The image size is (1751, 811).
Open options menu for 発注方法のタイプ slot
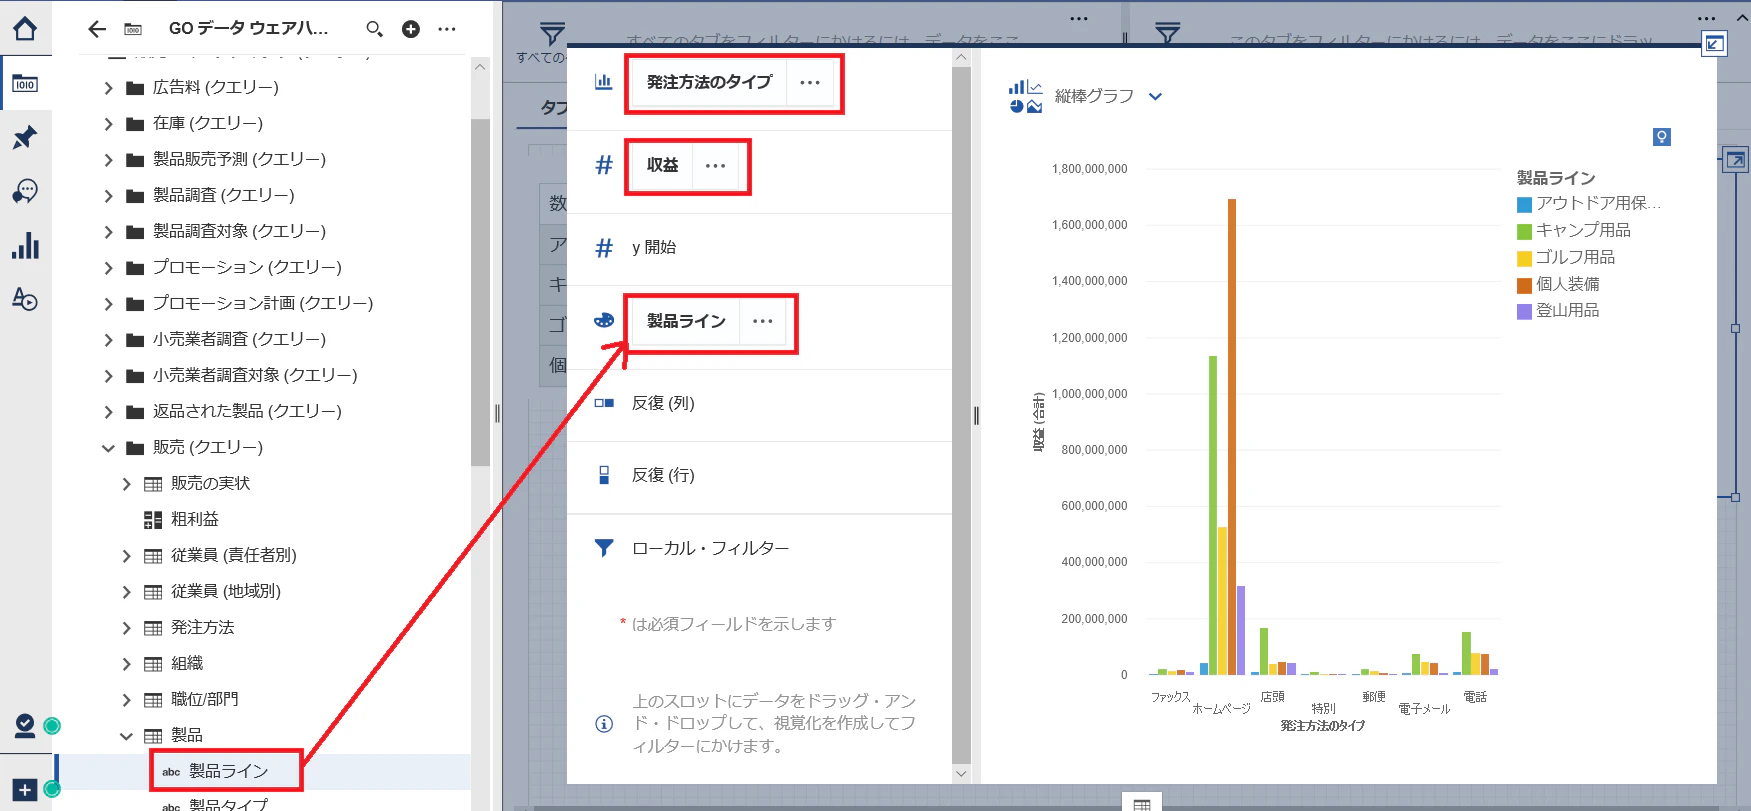[810, 83]
